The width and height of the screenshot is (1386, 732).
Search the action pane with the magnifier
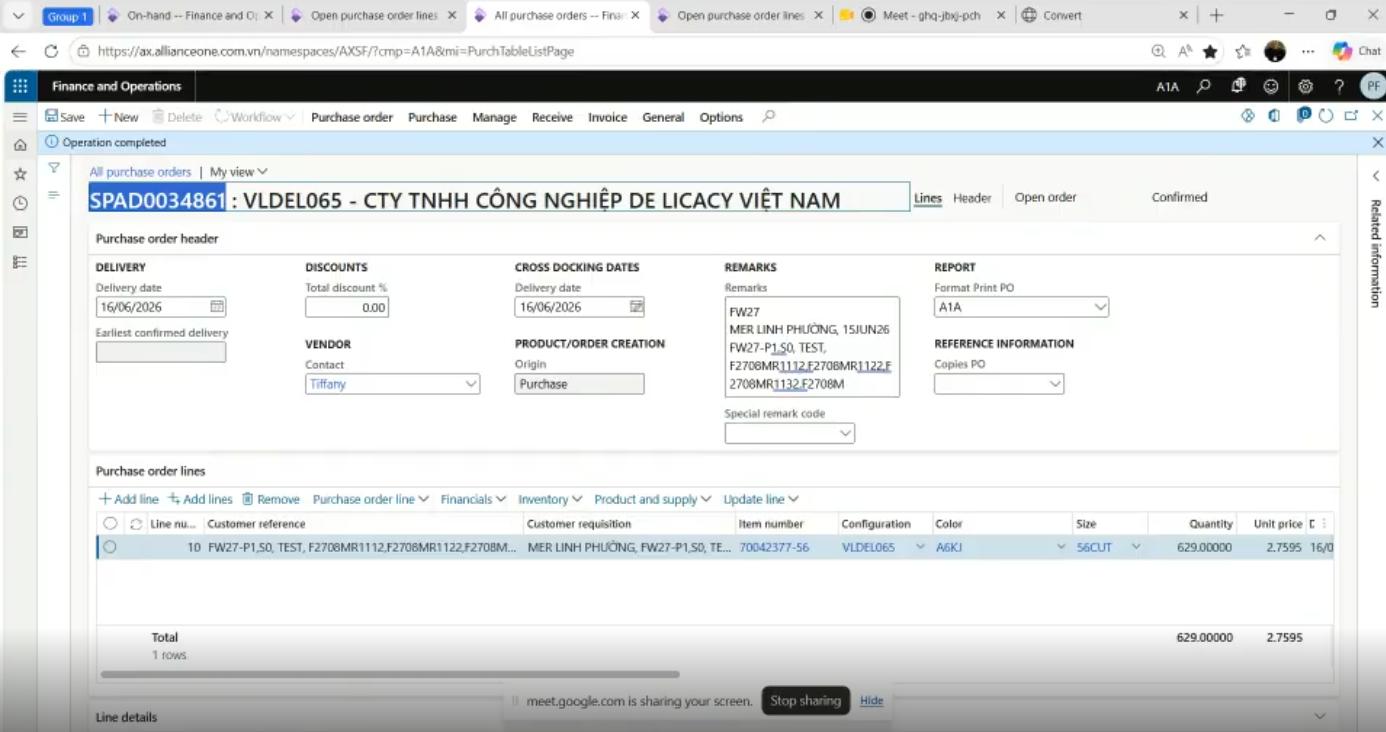coord(769,117)
